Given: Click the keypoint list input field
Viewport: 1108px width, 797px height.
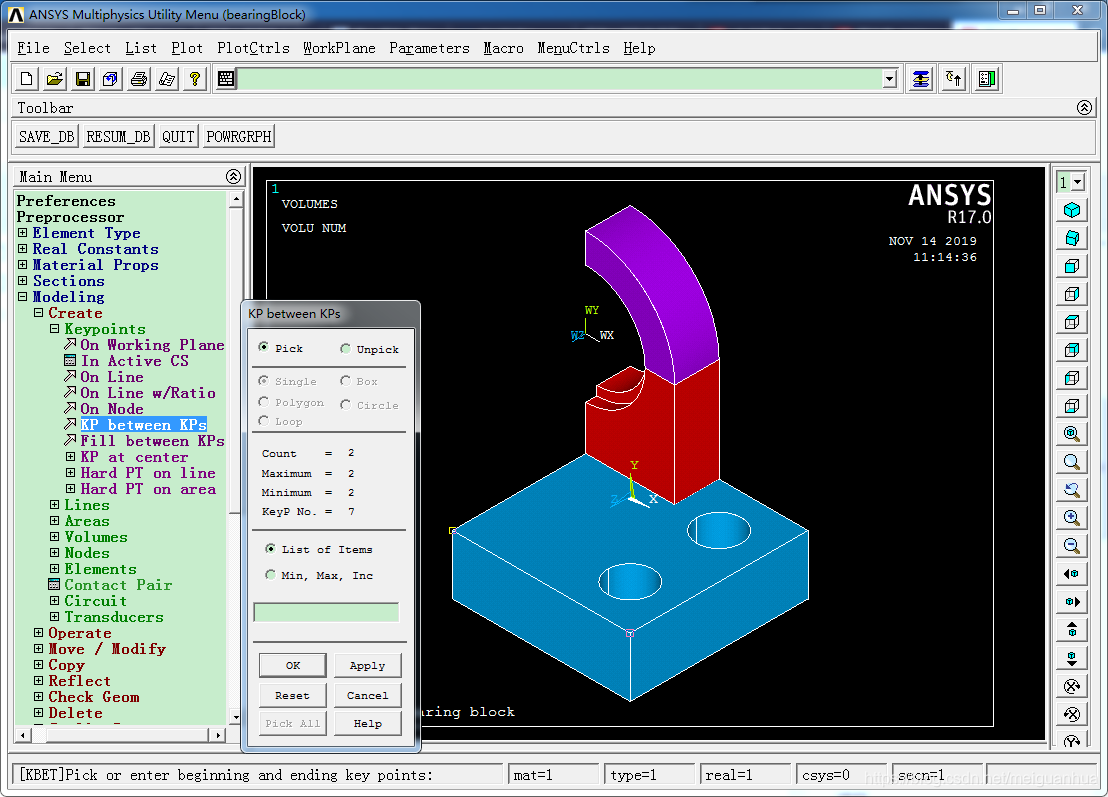Looking at the screenshot, I should (326, 612).
